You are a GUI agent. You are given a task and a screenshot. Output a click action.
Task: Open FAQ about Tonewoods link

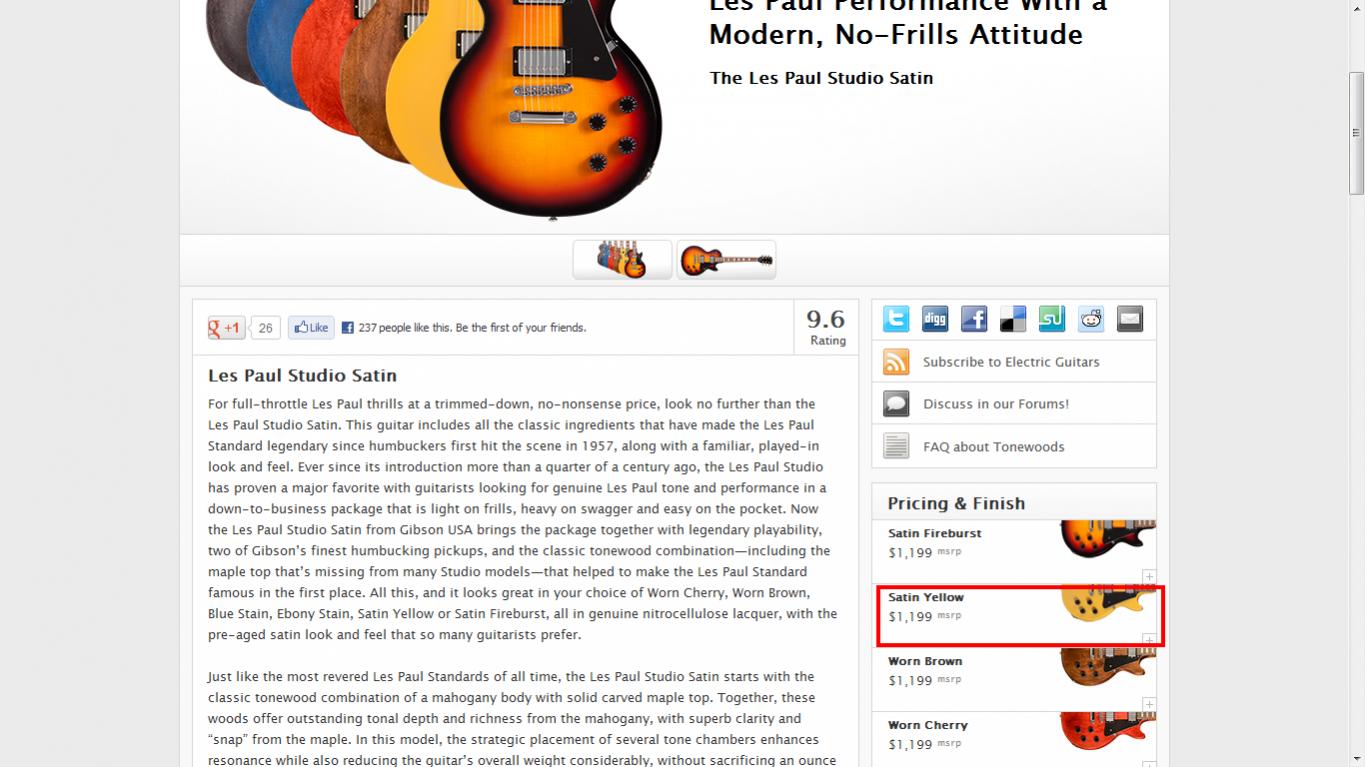(994, 447)
